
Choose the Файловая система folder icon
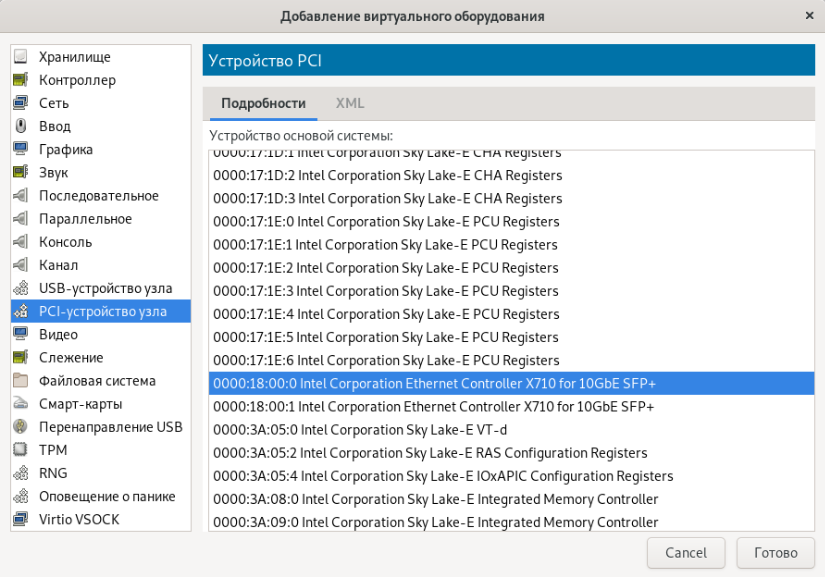coord(20,381)
